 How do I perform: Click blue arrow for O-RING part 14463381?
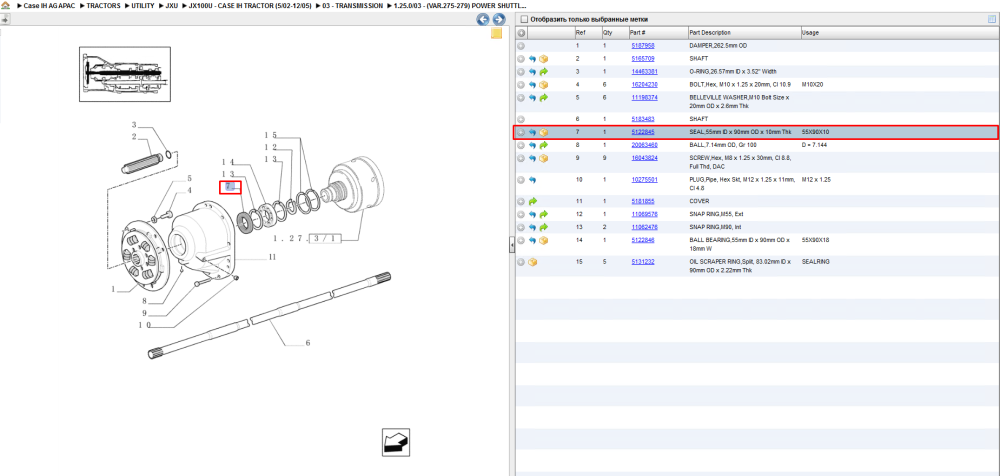(x=532, y=71)
